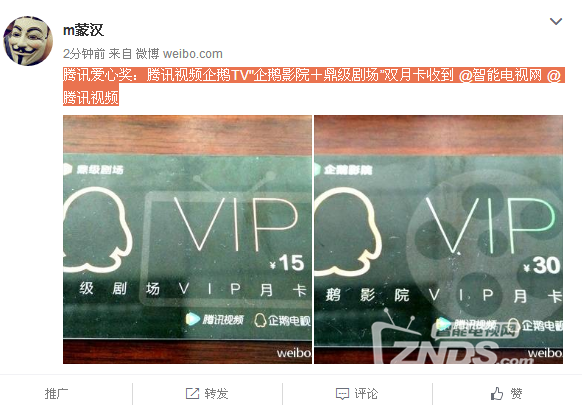Click the penguin logo on left card
The width and height of the screenshot is (582, 407).
click(x=98, y=229)
